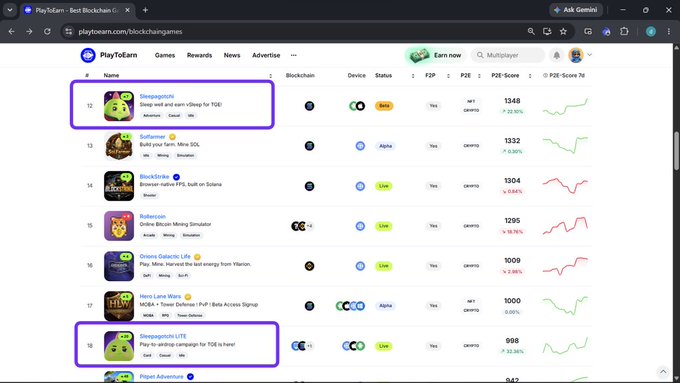The width and height of the screenshot is (680, 383).
Task: Open the Orions Galactic Life link
Action: [x=165, y=256]
